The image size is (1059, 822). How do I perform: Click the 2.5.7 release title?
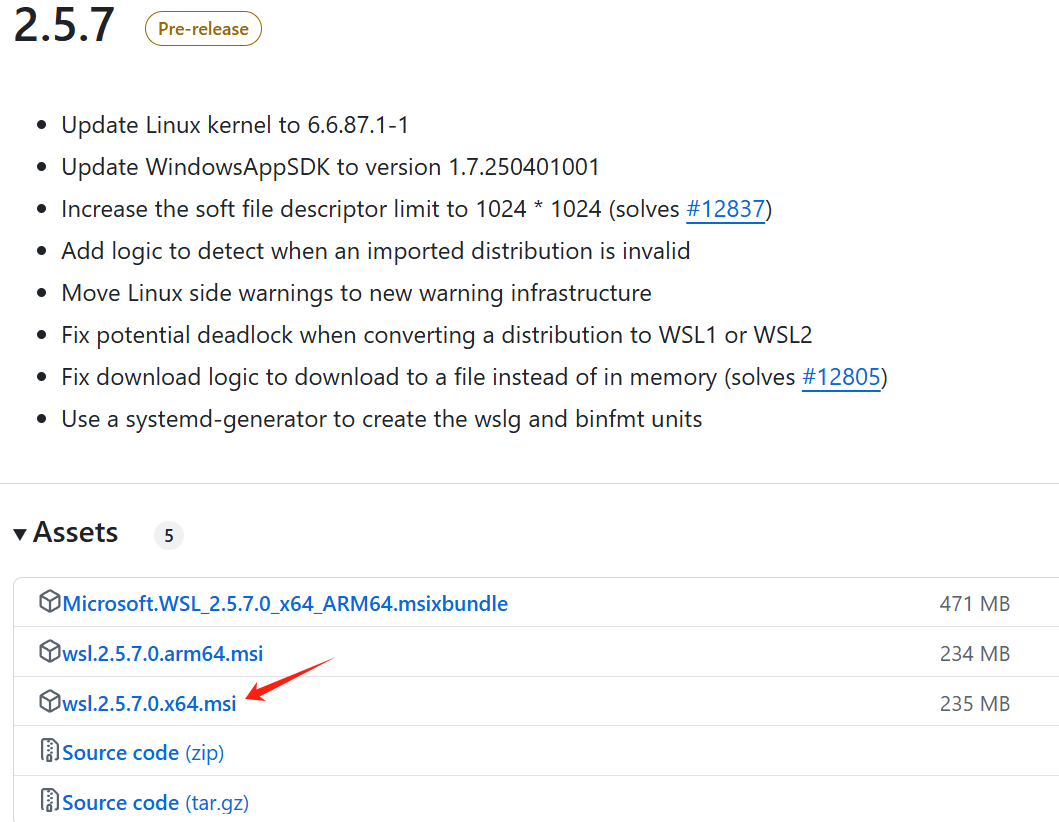coord(64,27)
